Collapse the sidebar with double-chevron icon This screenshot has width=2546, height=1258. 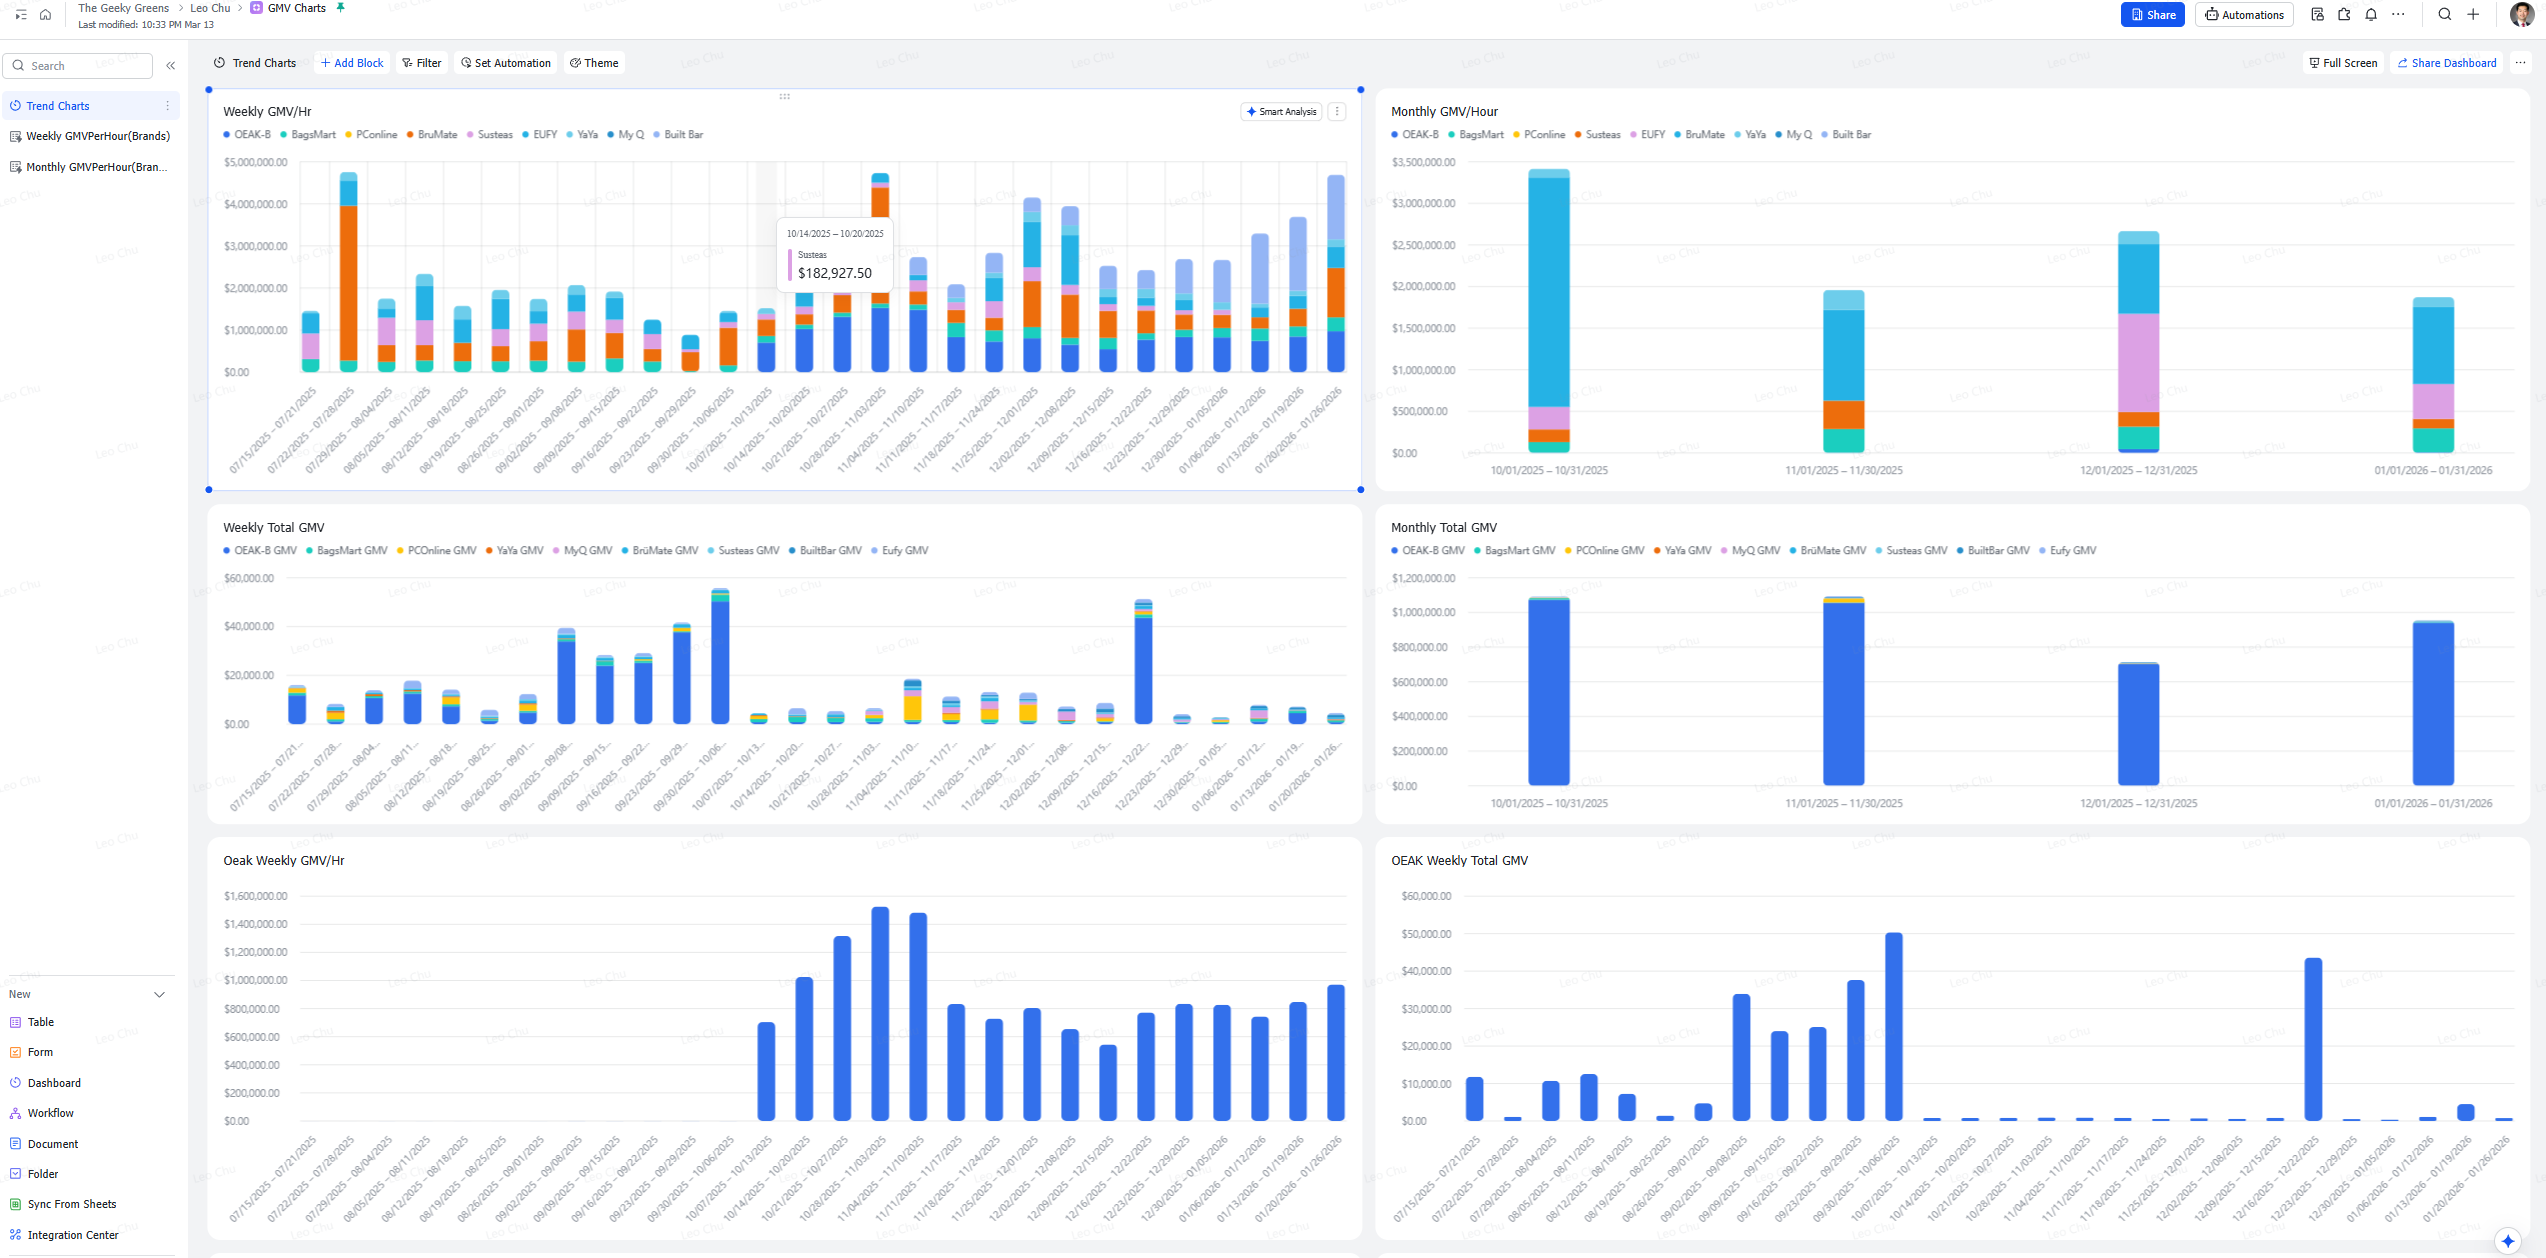[x=171, y=66]
